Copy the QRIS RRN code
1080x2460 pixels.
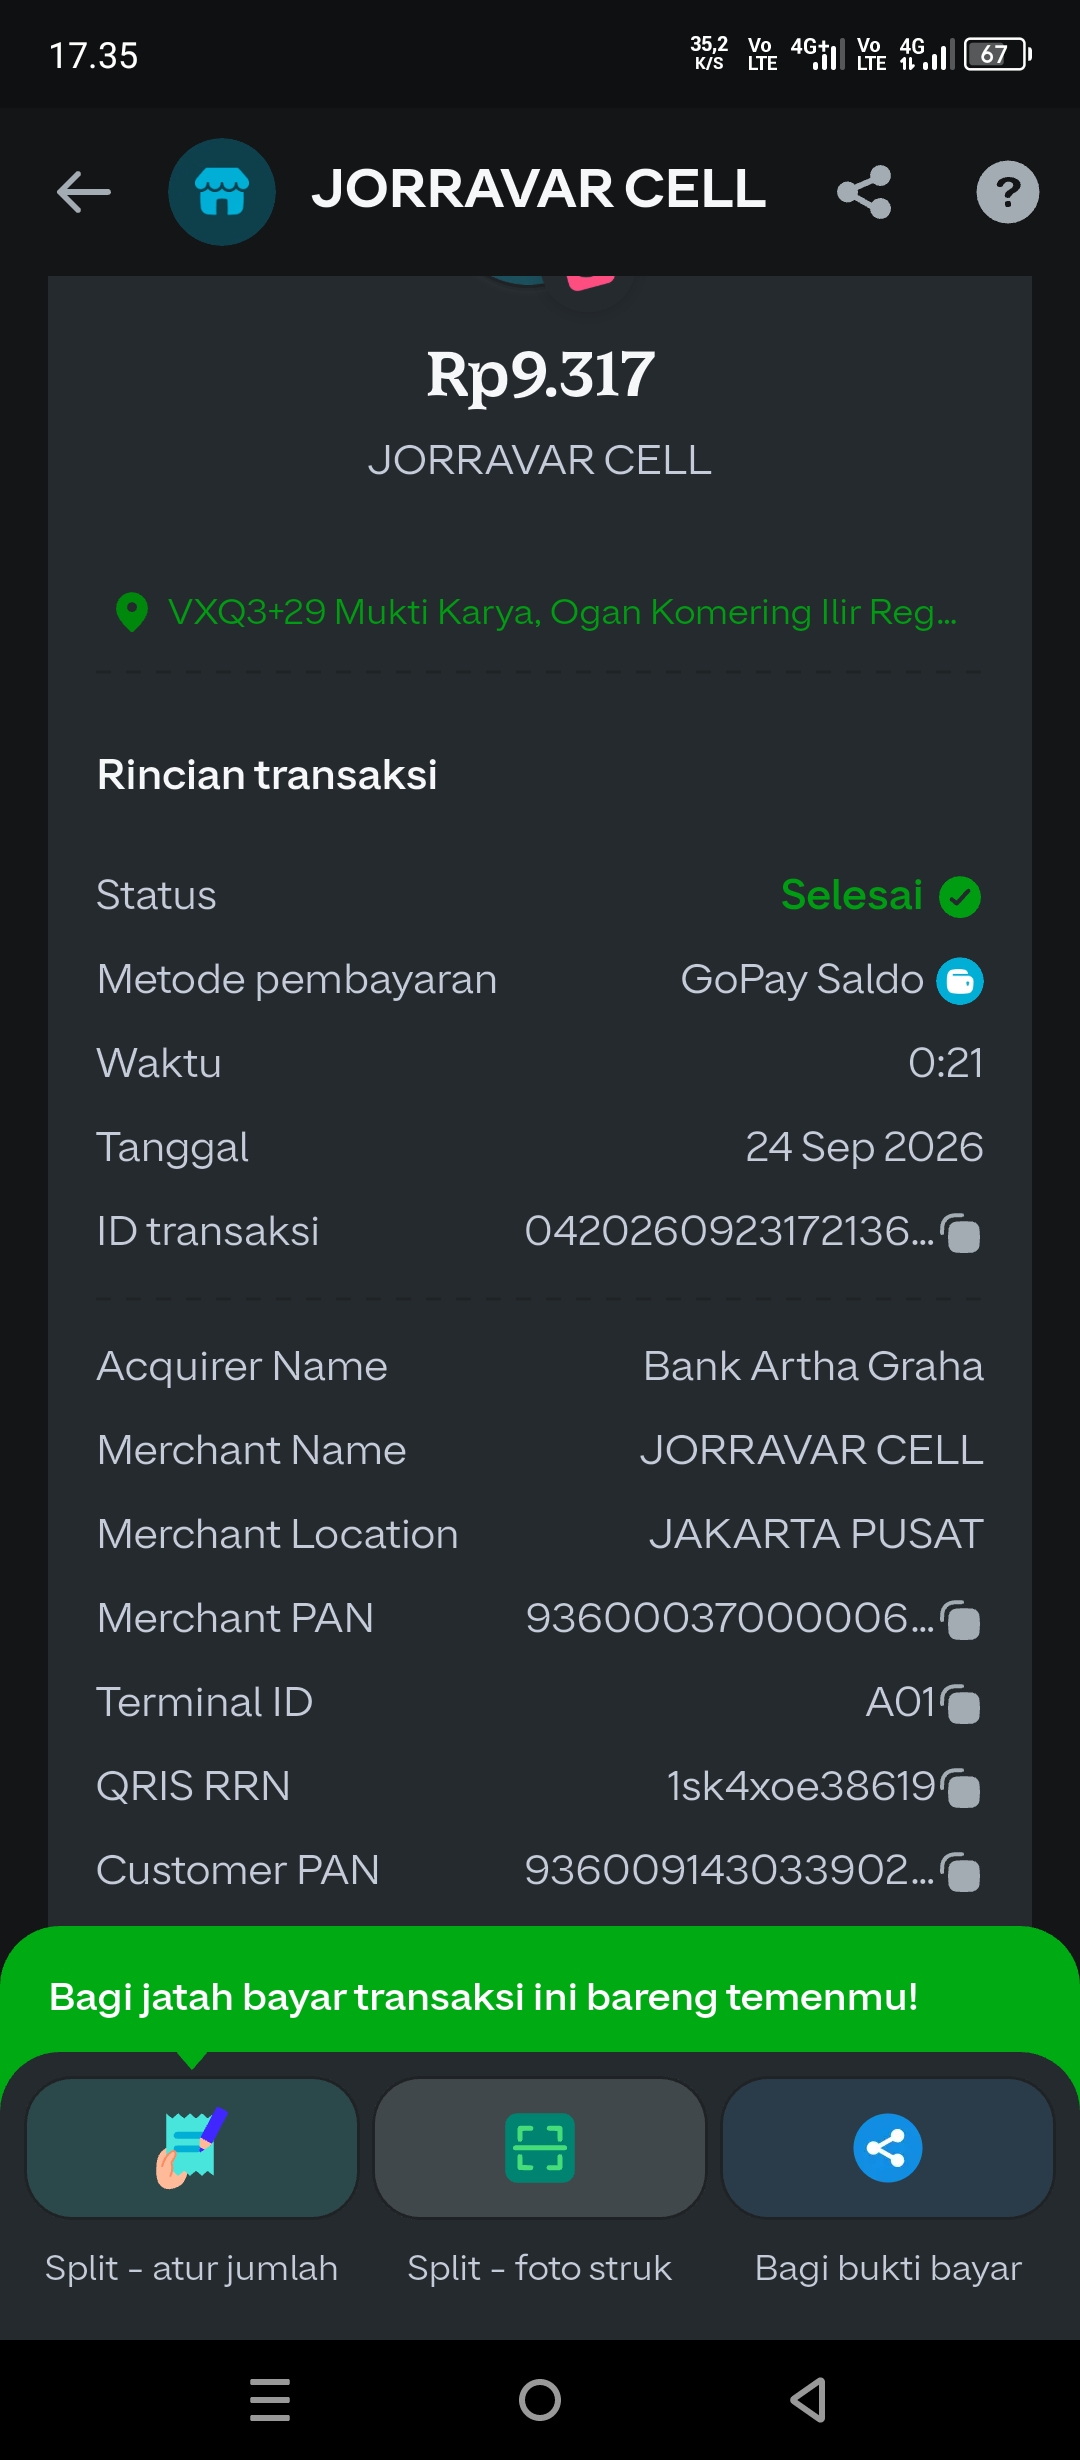(961, 1788)
